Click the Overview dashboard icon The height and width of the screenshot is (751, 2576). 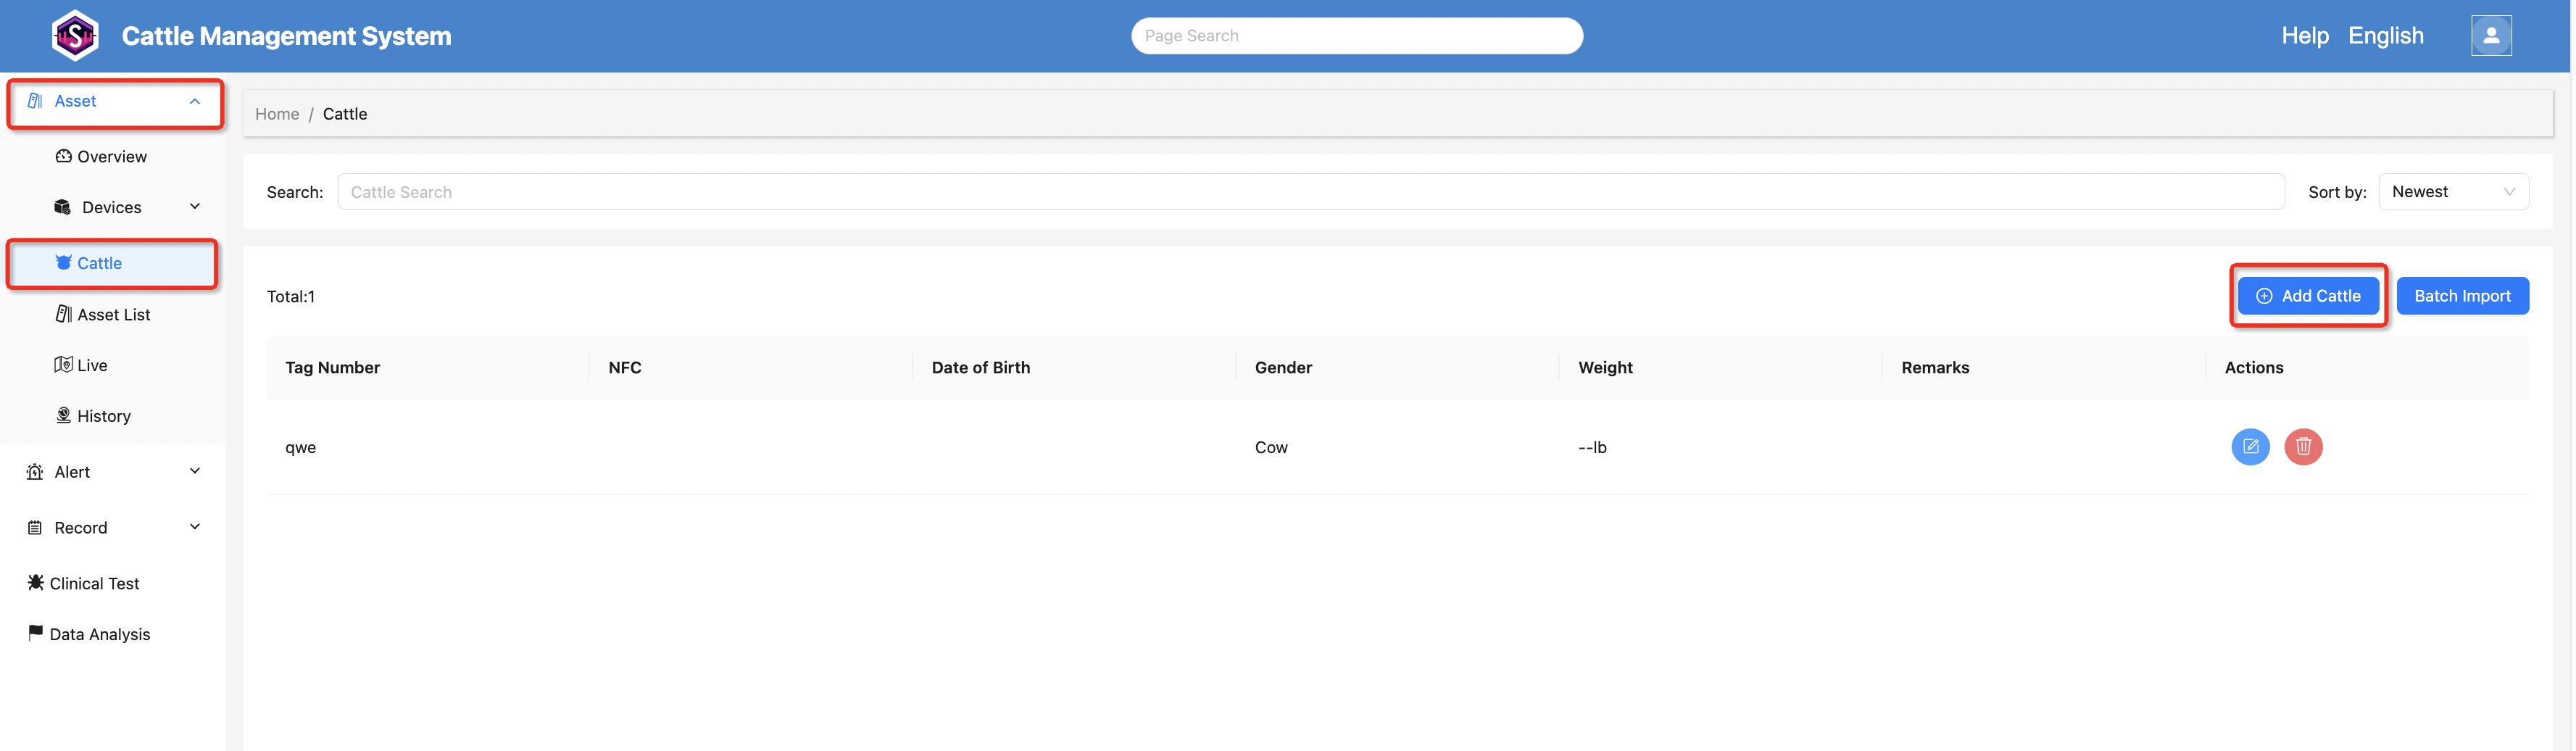pyautogui.click(x=64, y=156)
